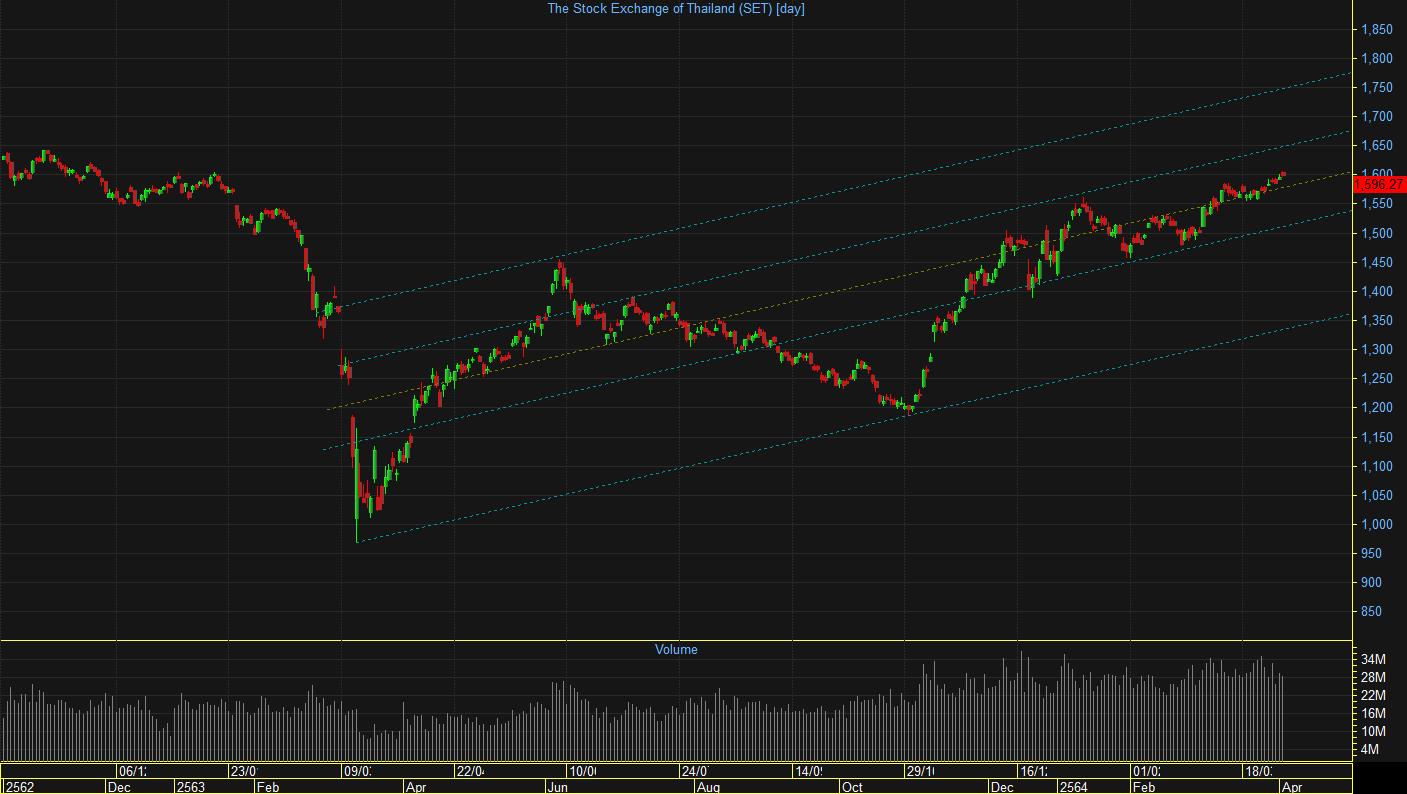Image resolution: width=1407 pixels, height=794 pixels.
Task: Click the 06/1 date marker
Action: pos(132,771)
